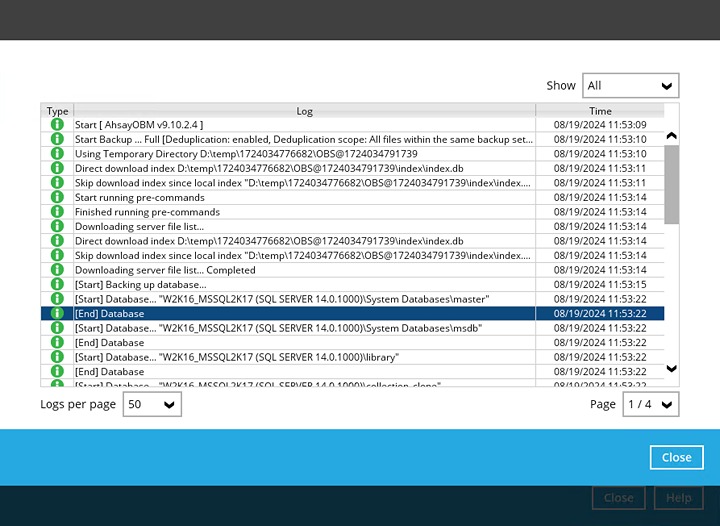The height and width of the screenshot is (526, 720).
Task: Click info icon for System Databases\msdb row
Action: [57, 328]
